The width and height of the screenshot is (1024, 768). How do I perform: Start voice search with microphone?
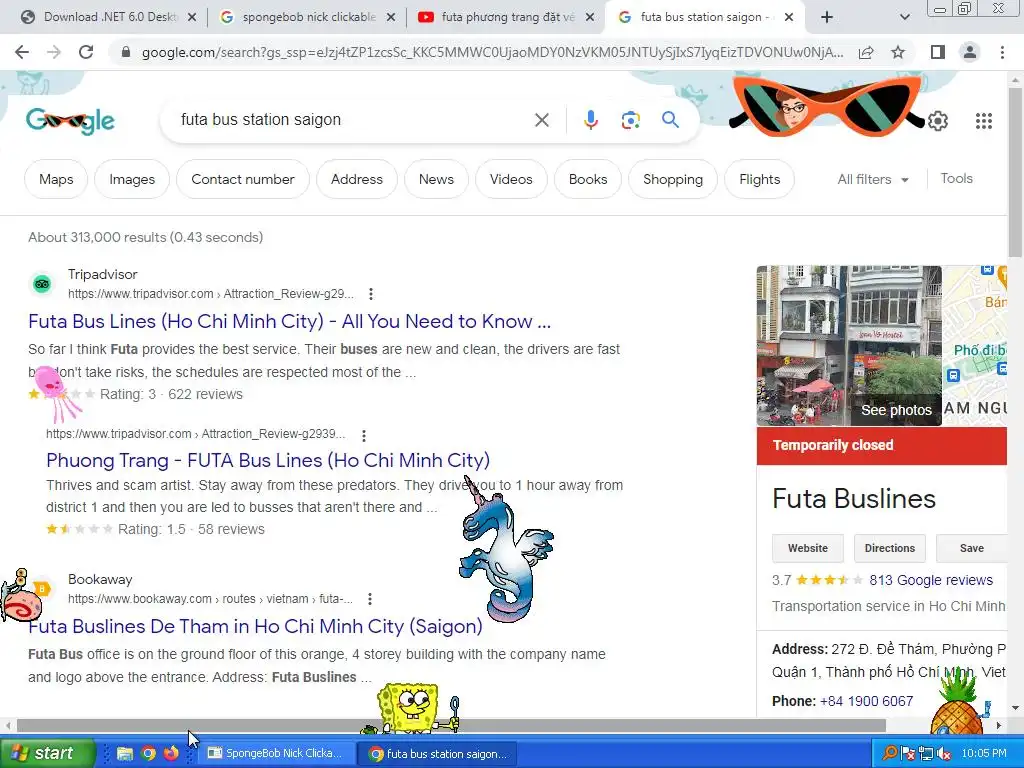pos(590,120)
